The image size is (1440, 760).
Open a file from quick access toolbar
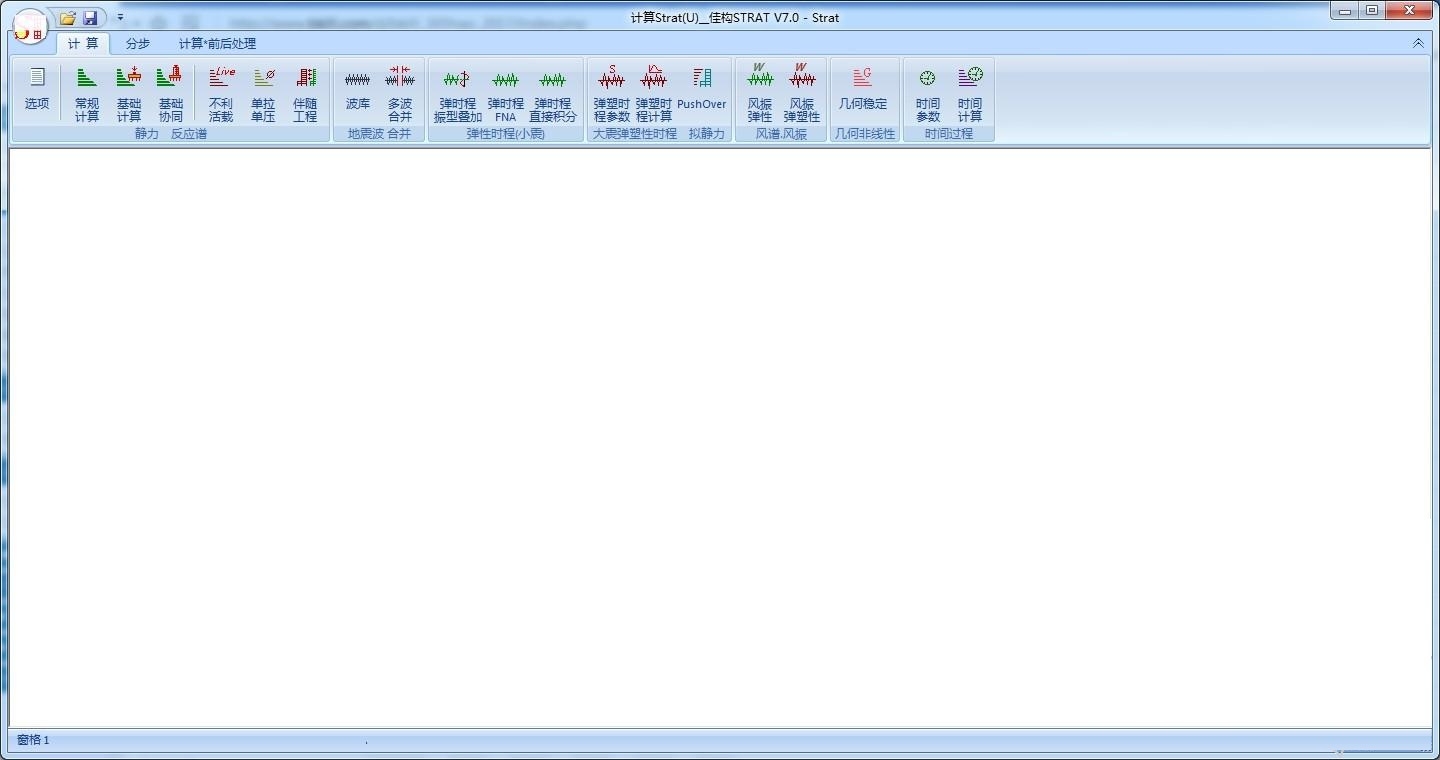67,18
